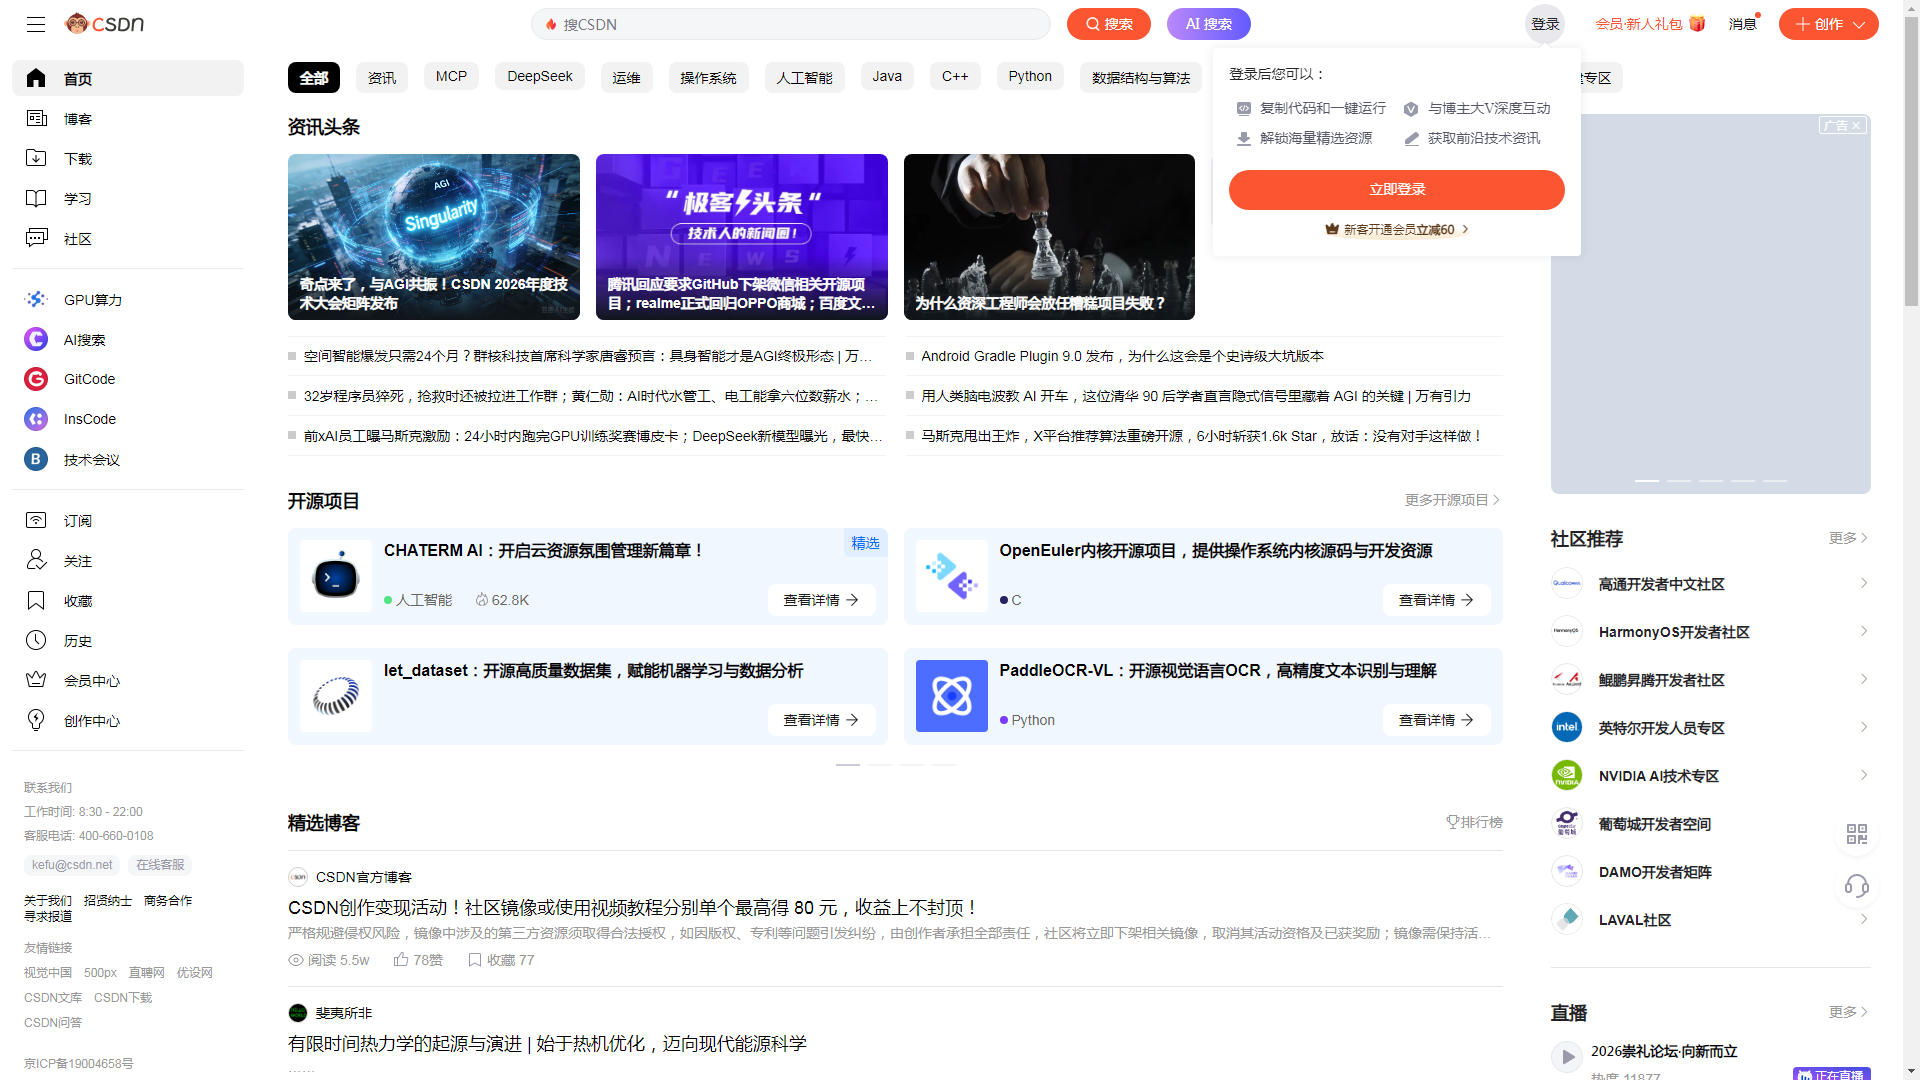Expand 更多开源项目 link
Viewport: 1920px width, 1080px height.
pos(1451,500)
